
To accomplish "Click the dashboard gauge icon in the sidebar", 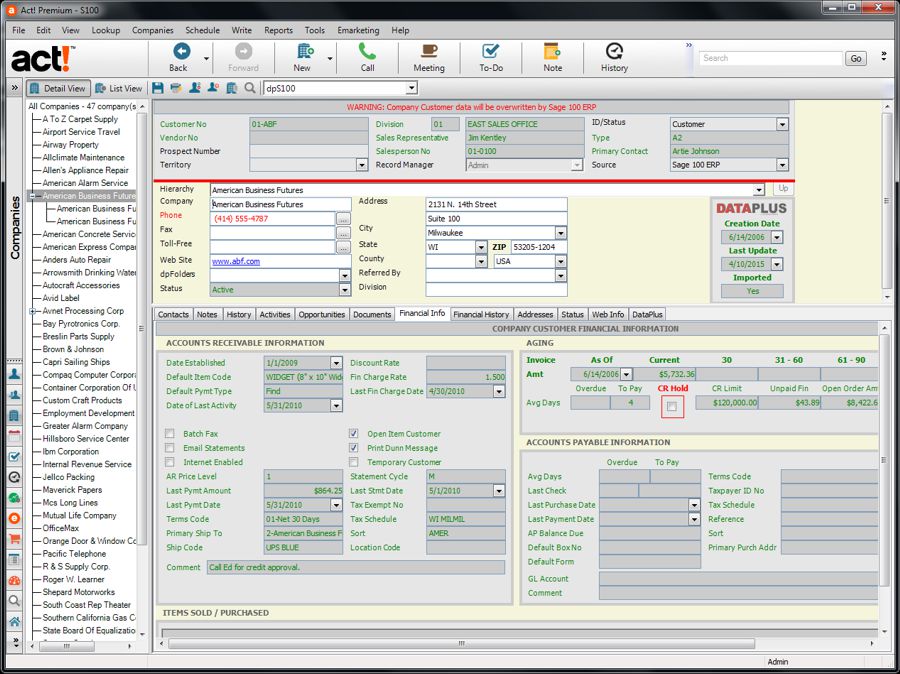I will pos(13,580).
